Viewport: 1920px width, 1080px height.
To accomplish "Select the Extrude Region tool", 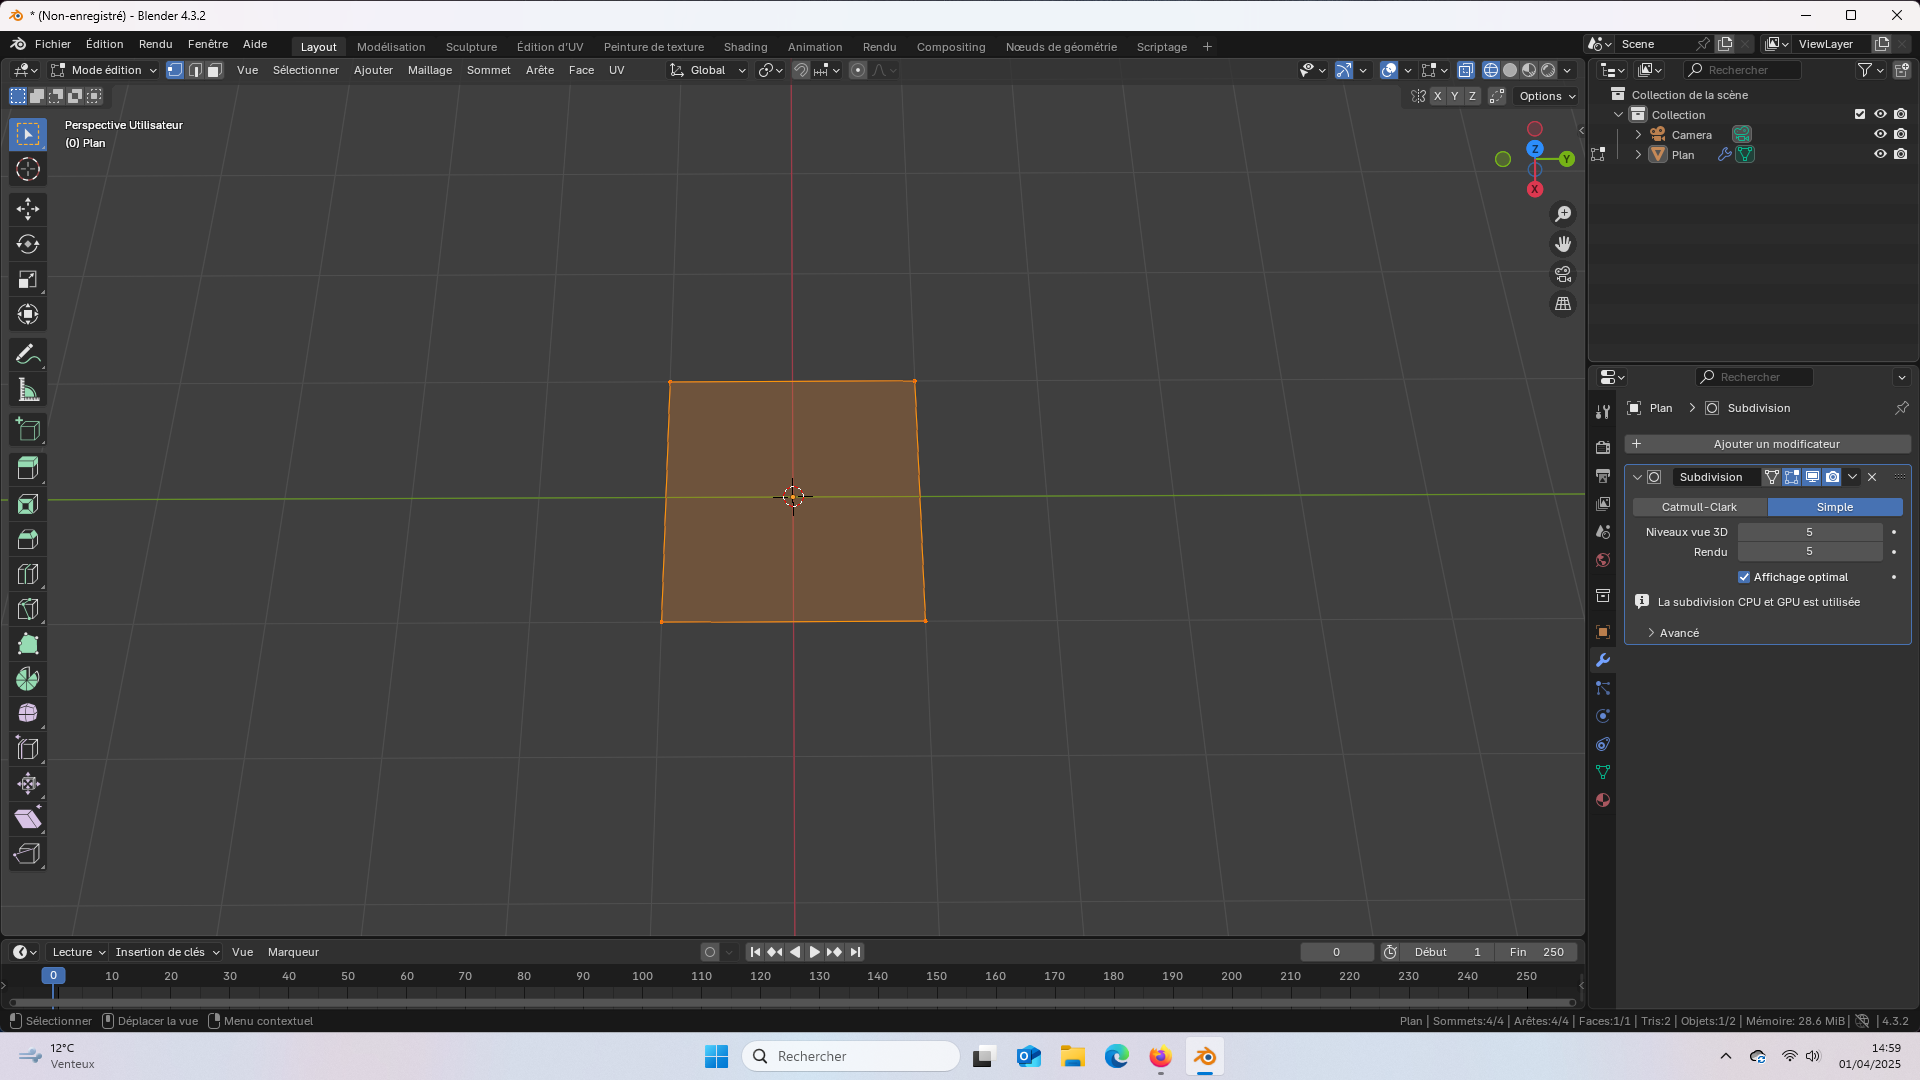I will [x=28, y=468].
